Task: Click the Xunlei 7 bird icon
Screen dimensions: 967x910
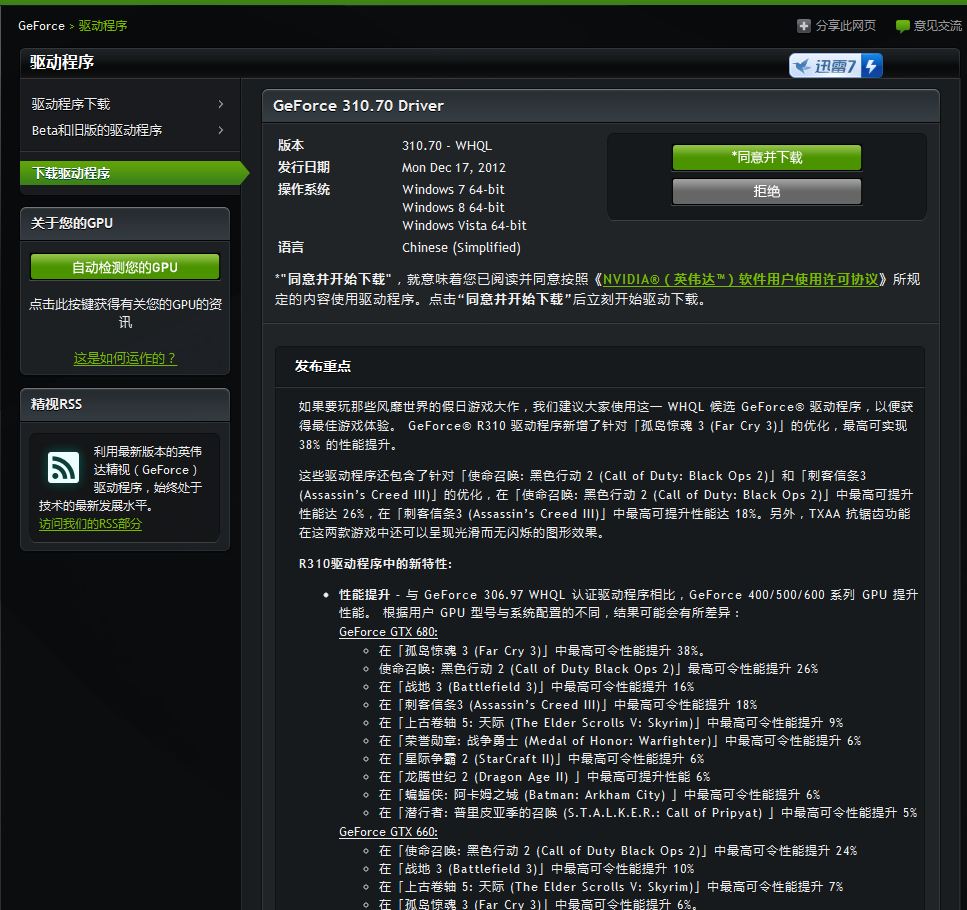Action: click(802, 66)
